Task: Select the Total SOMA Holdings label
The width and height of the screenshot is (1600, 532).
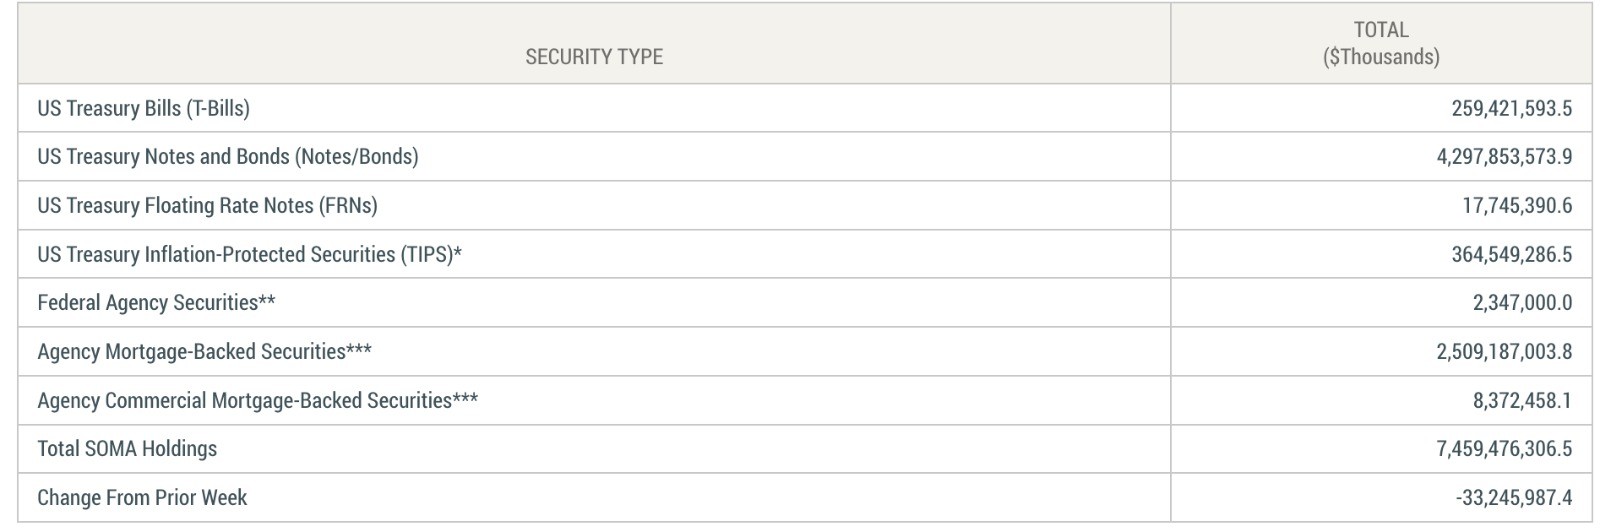Action: (x=127, y=449)
